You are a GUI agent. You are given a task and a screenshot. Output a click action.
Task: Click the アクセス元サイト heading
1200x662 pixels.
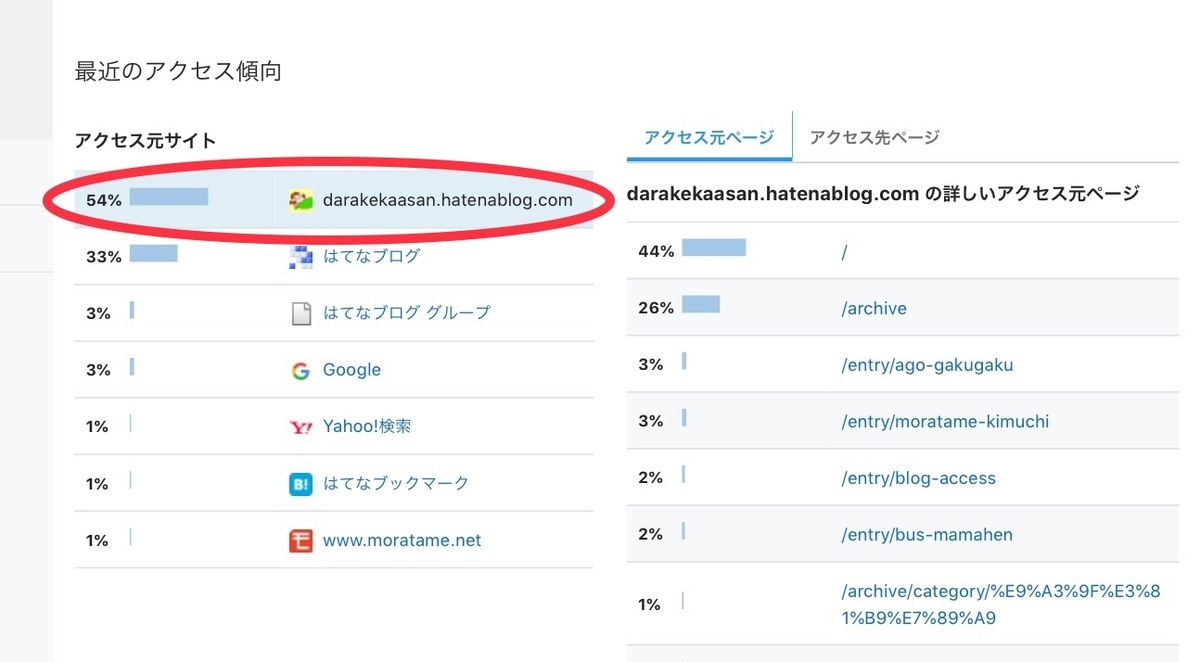pos(145,141)
